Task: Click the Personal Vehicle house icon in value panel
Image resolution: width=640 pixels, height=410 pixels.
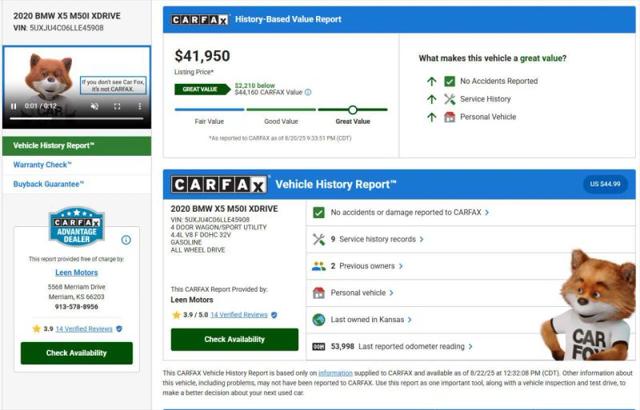Action: (449, 117)
